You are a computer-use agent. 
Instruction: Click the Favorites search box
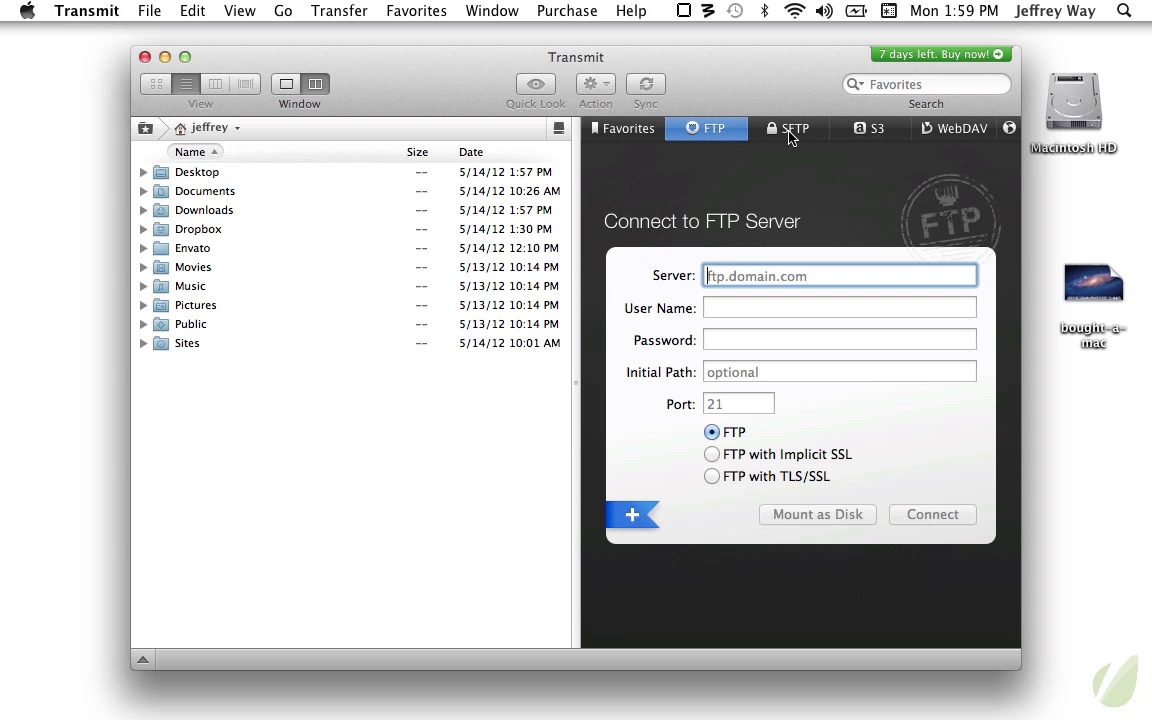pyautogui.click(x=926, y=84)
